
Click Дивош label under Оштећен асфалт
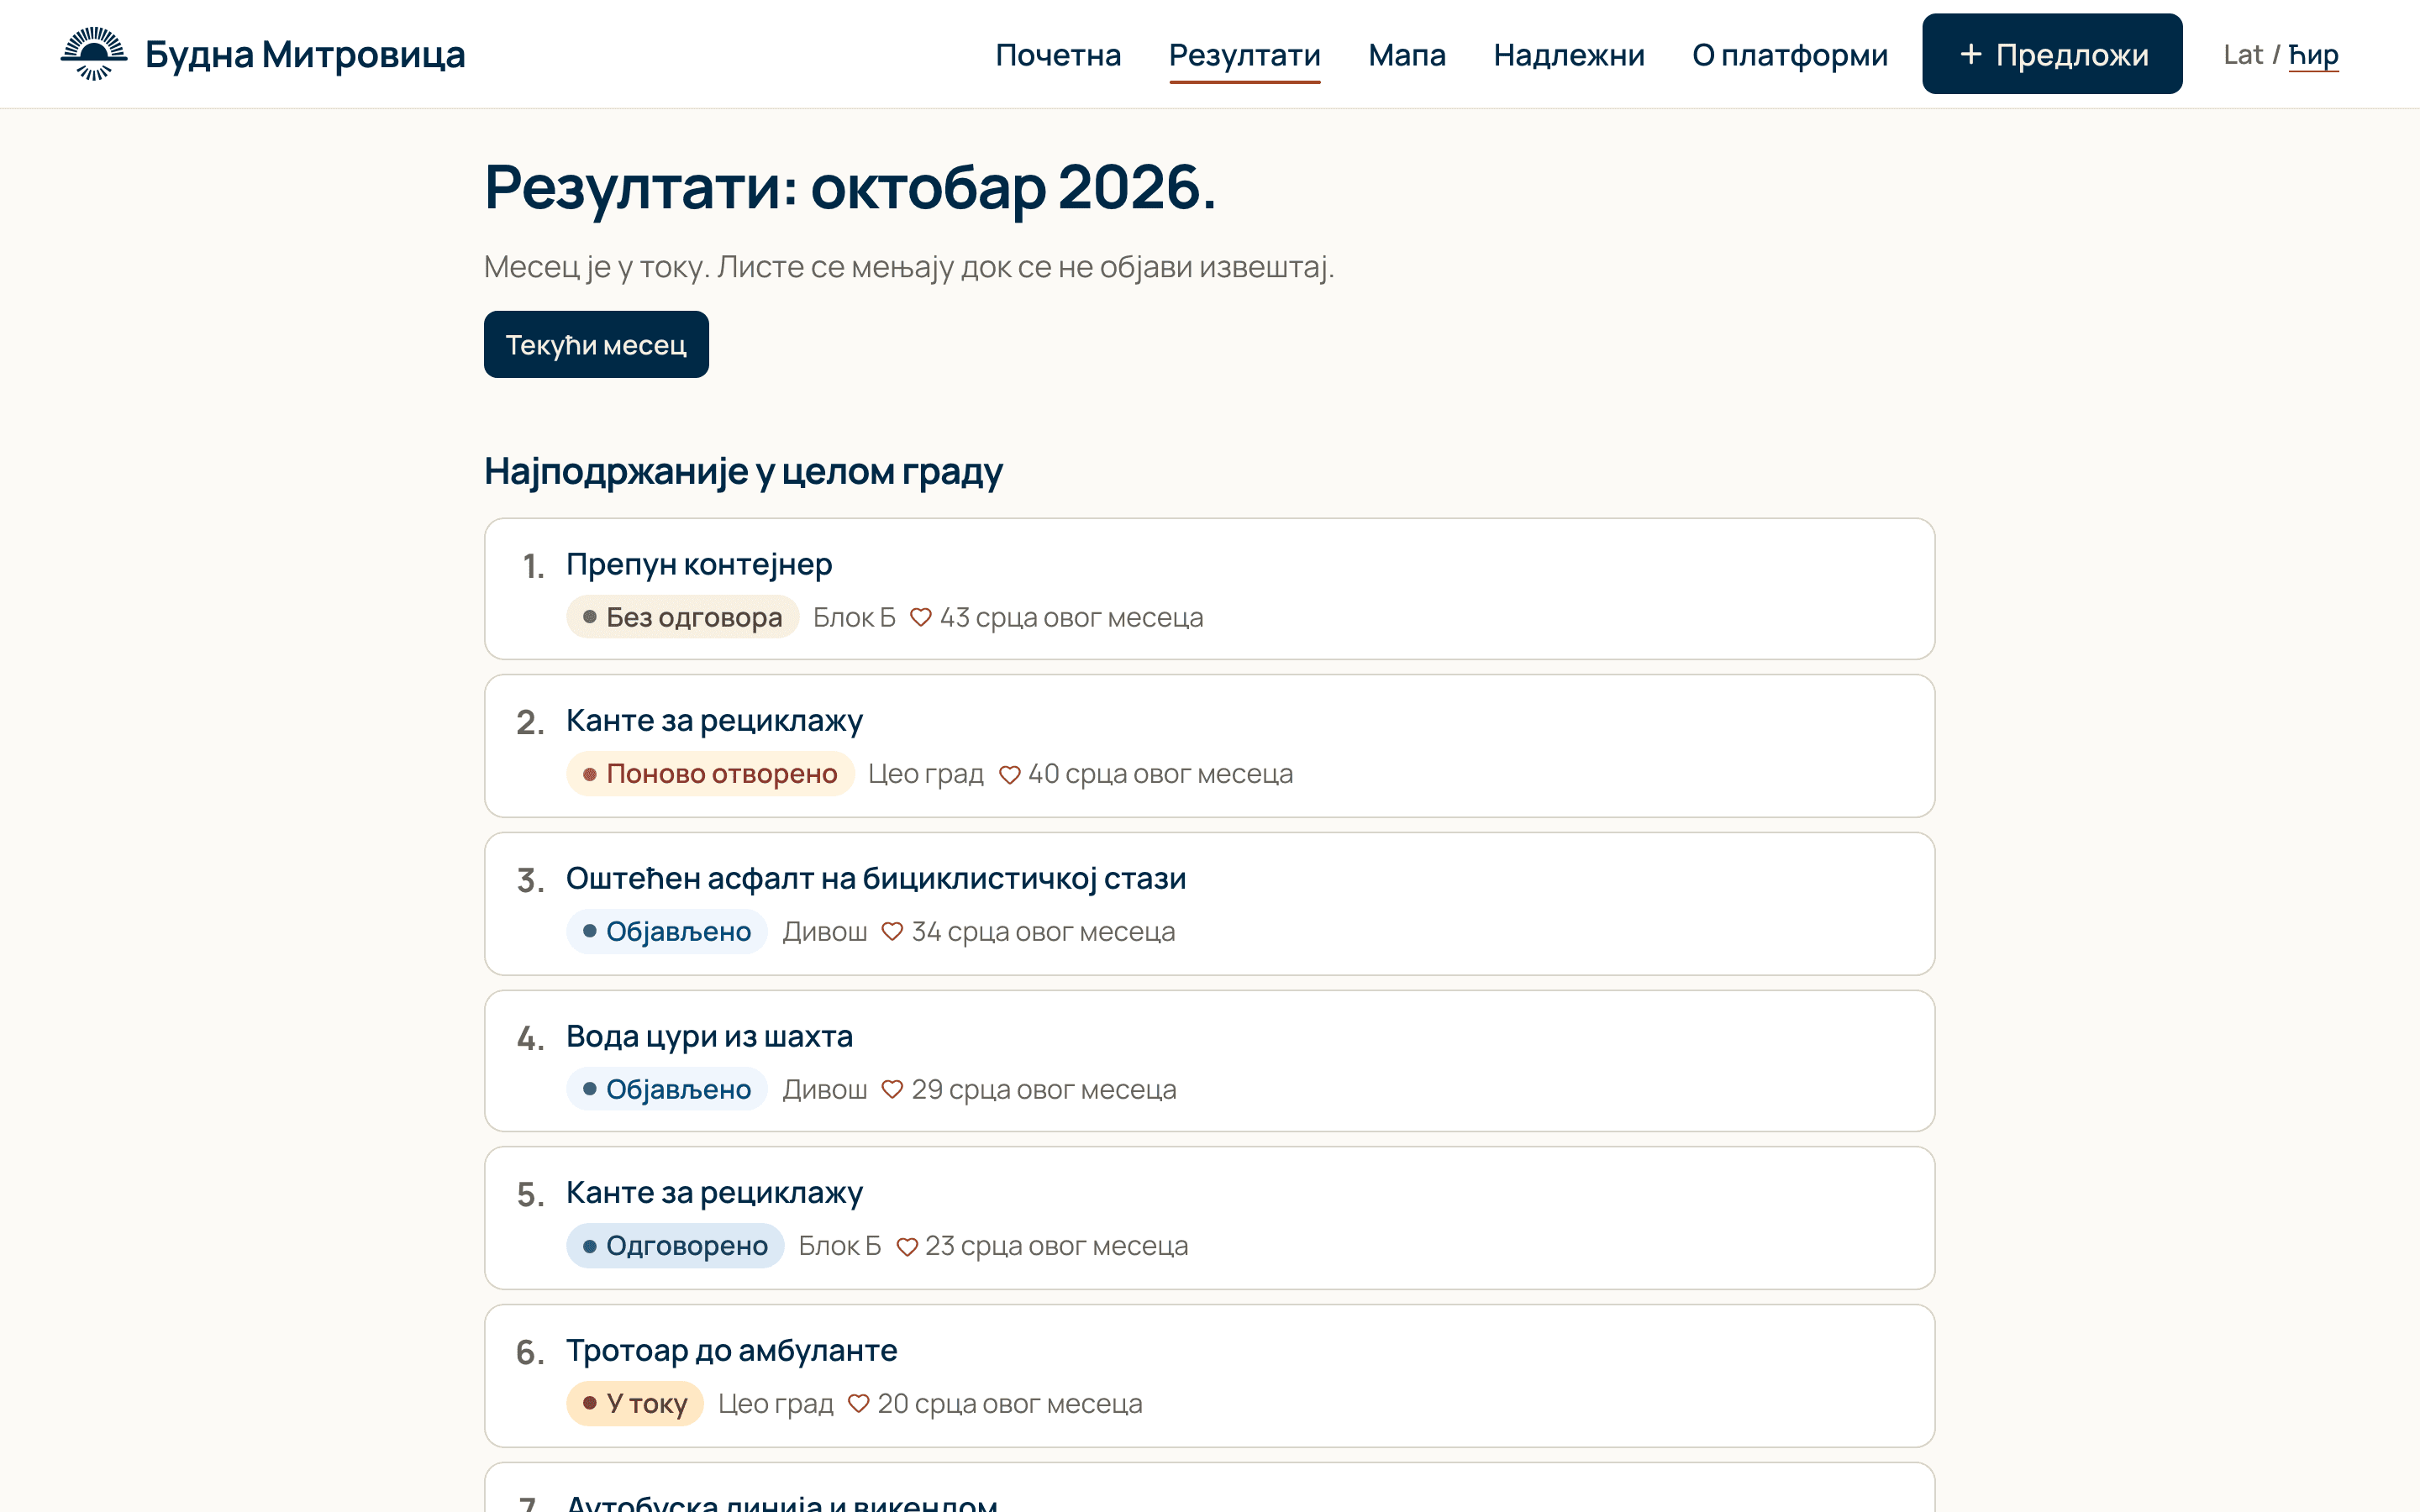[x=825, y=932]
